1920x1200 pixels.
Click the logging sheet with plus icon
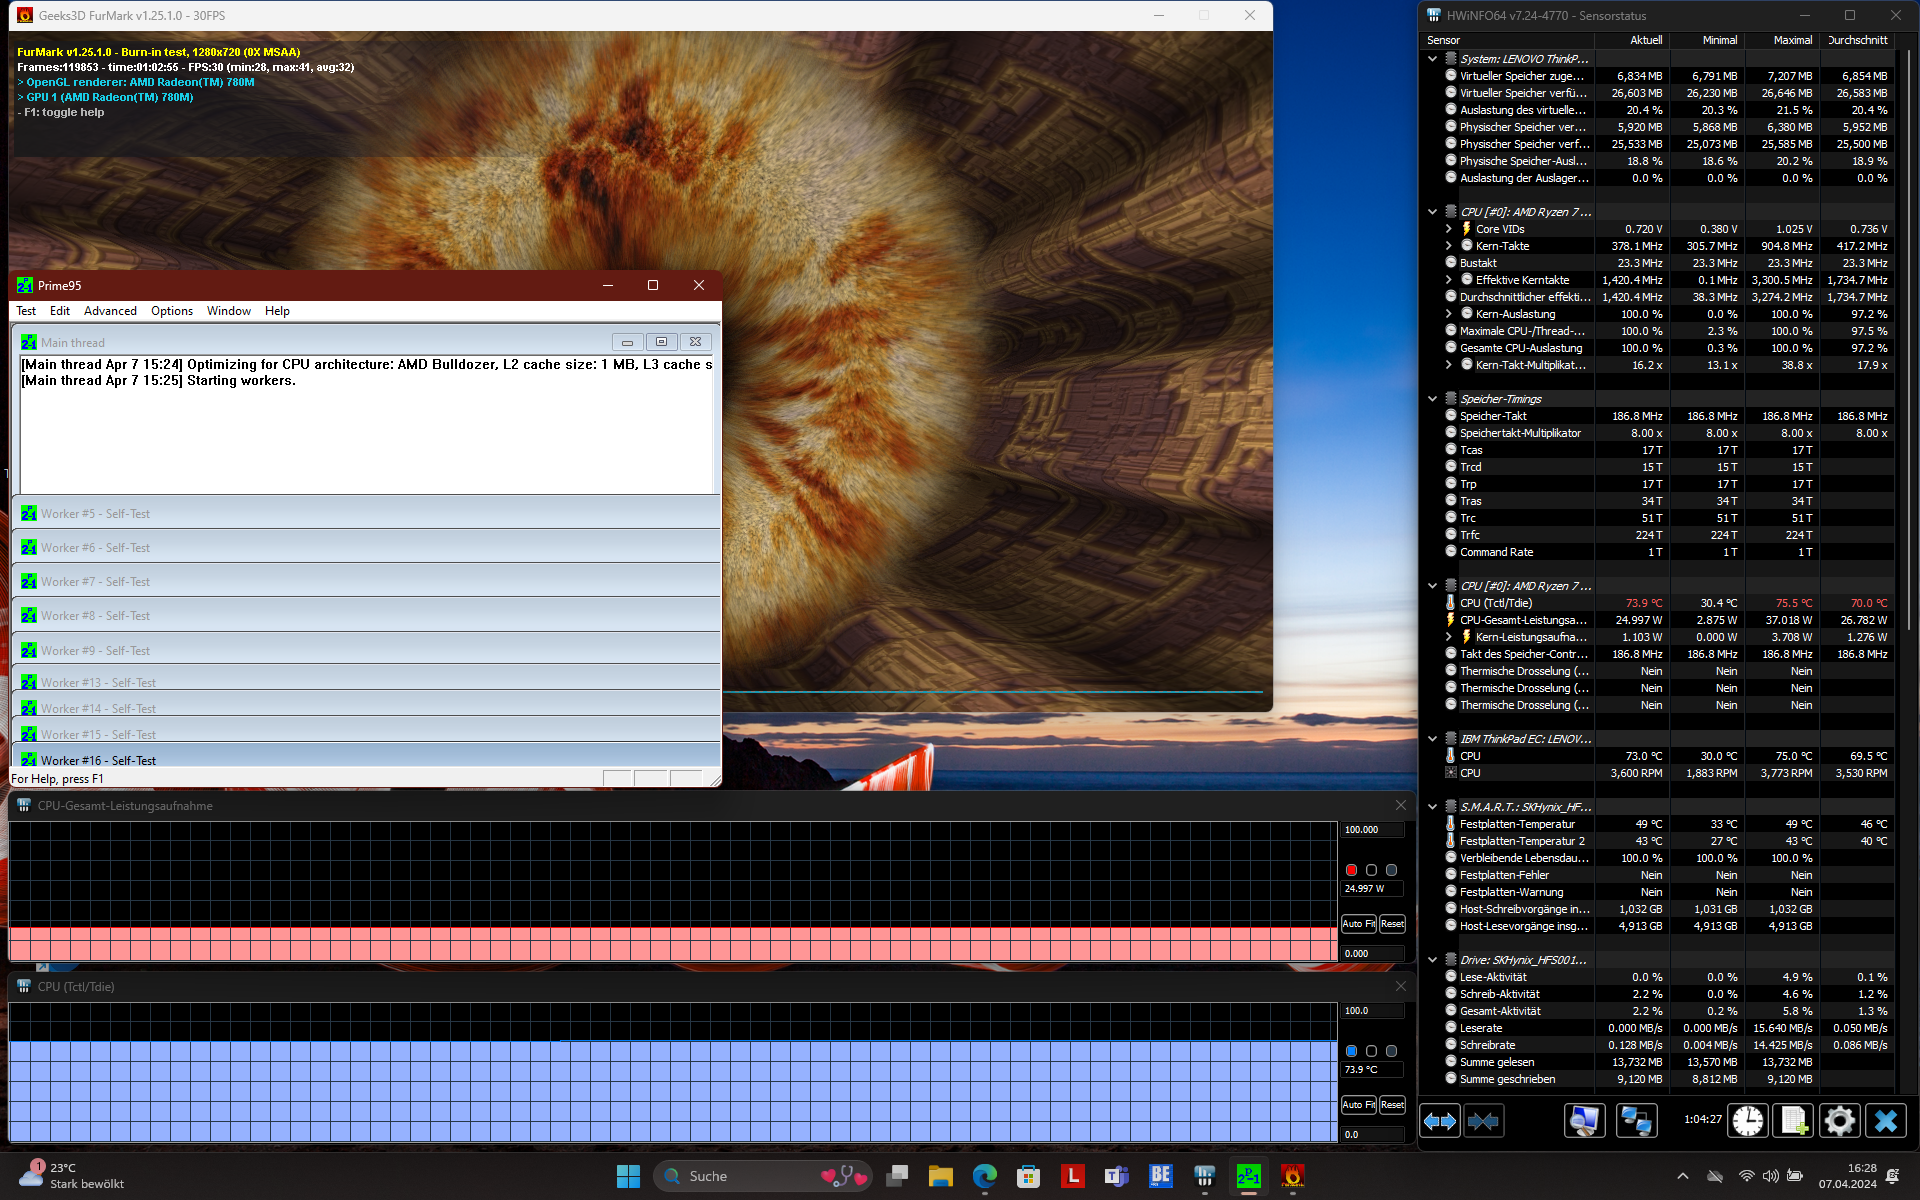tap(1792, 1121)
